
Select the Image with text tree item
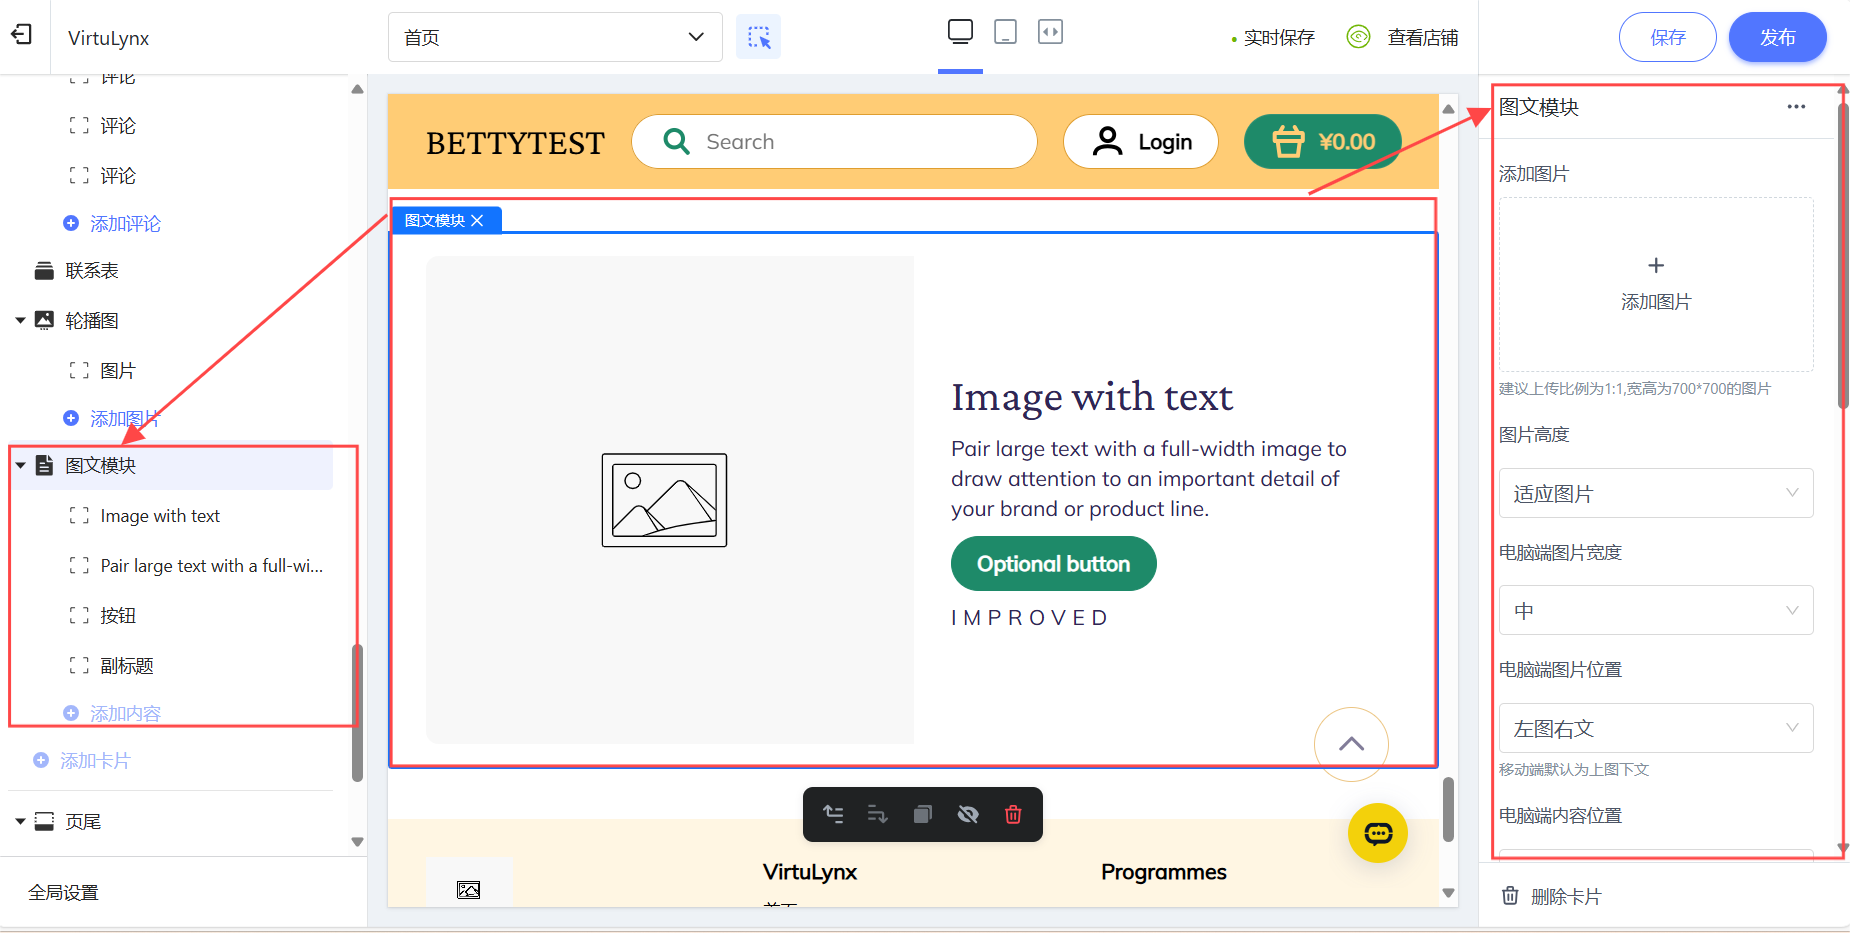pos(160,516)
